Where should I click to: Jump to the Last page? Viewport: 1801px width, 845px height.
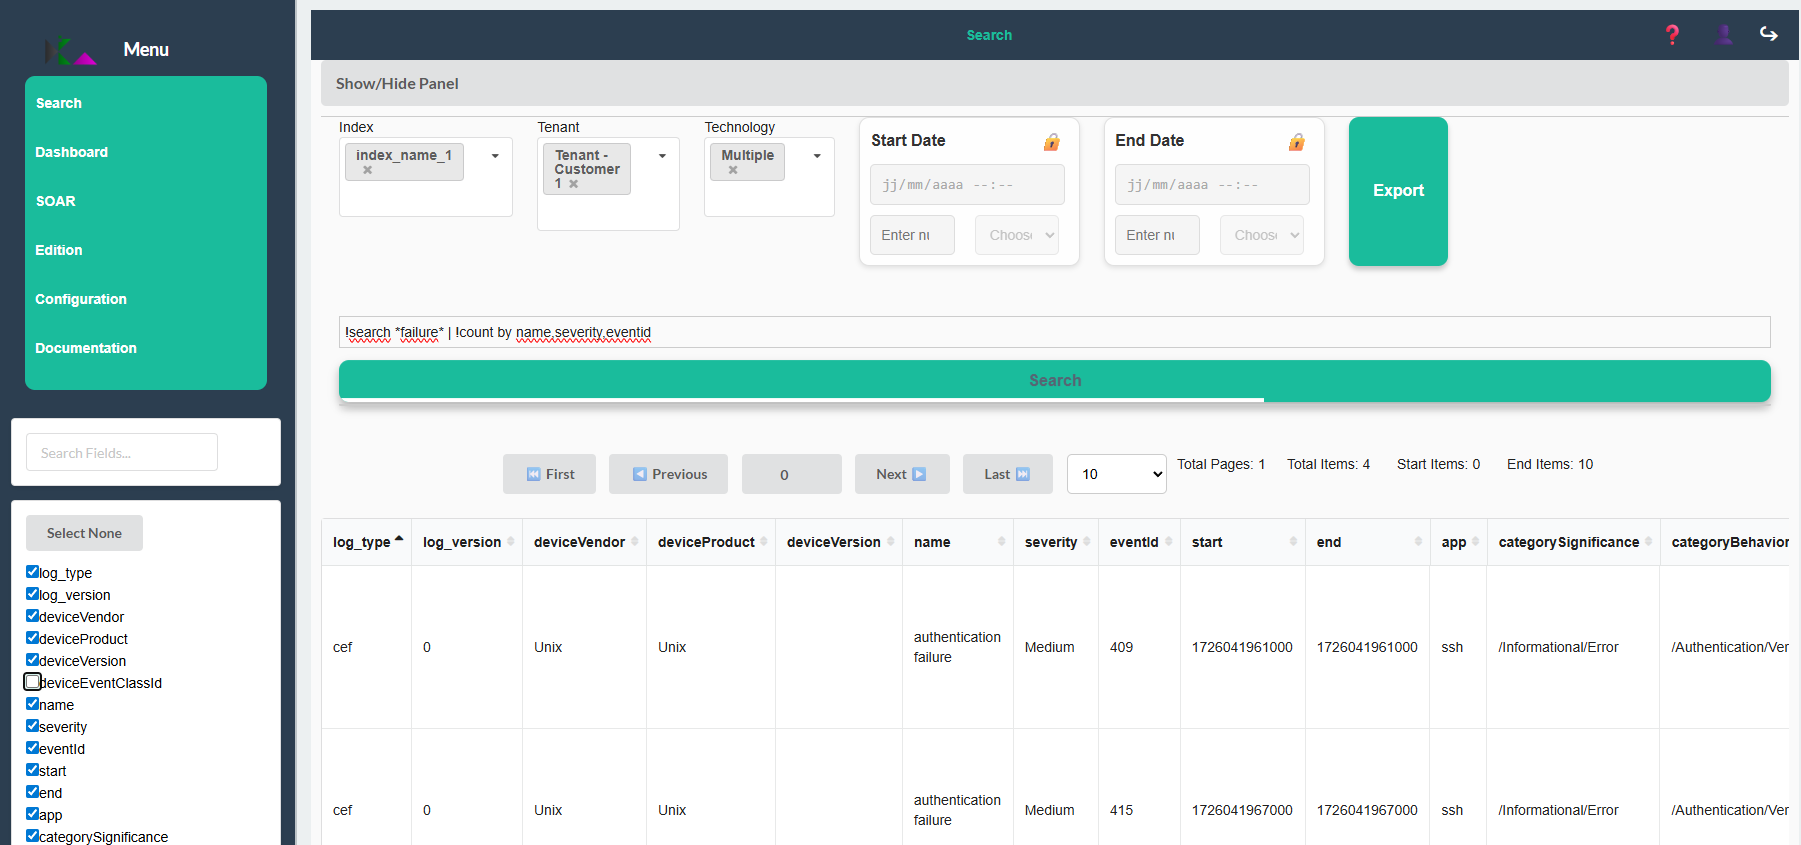tap(1008, 474)
